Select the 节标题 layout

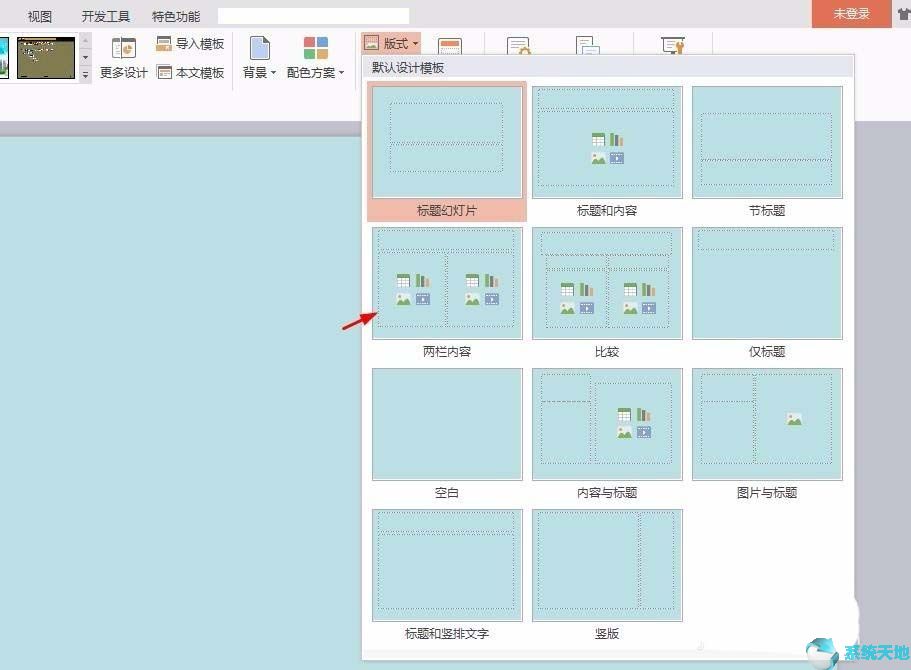point(767,151)
